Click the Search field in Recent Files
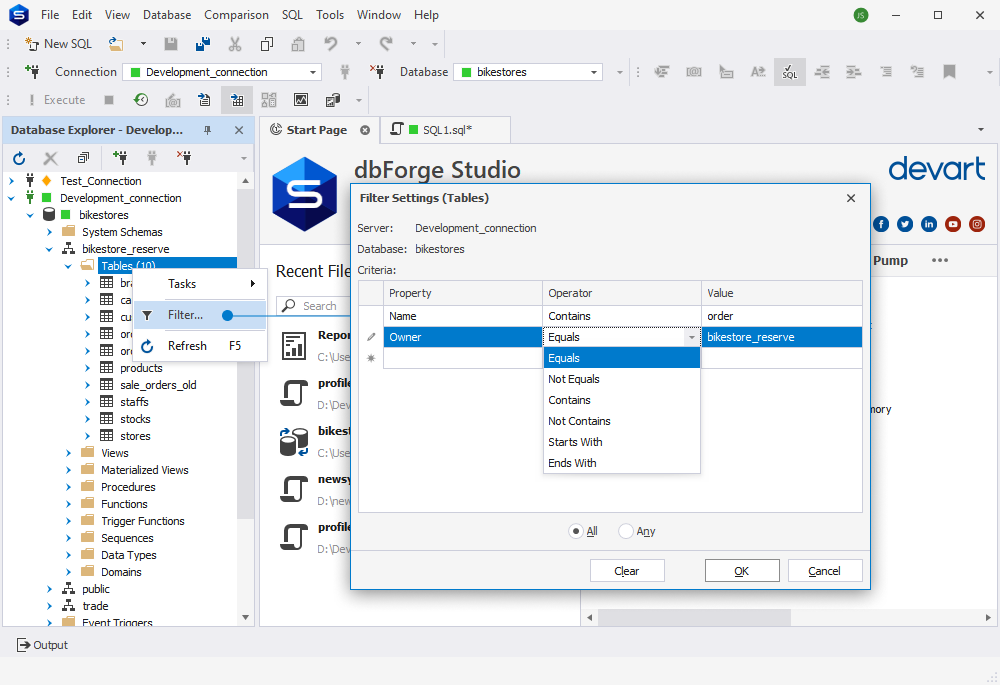The width and height of the screenshot is (1000, 685). [314, 306]
